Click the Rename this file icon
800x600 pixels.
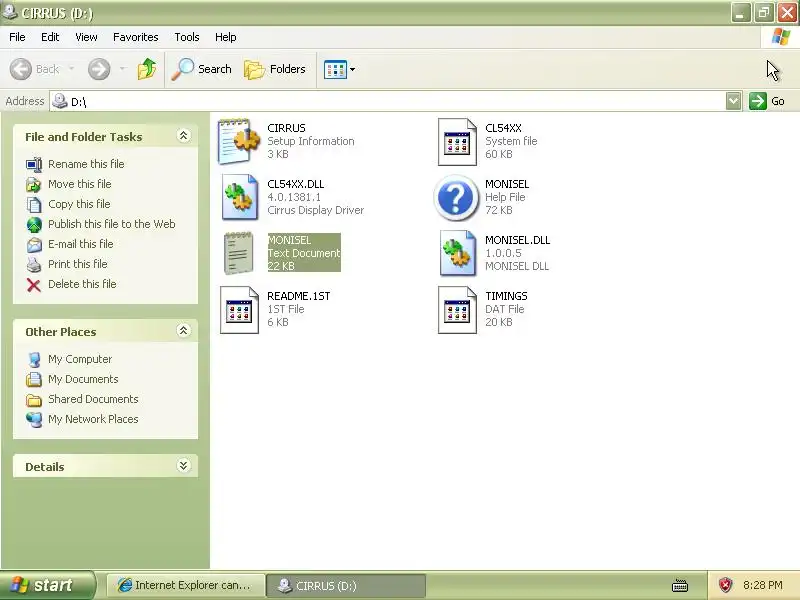[34, 165]
